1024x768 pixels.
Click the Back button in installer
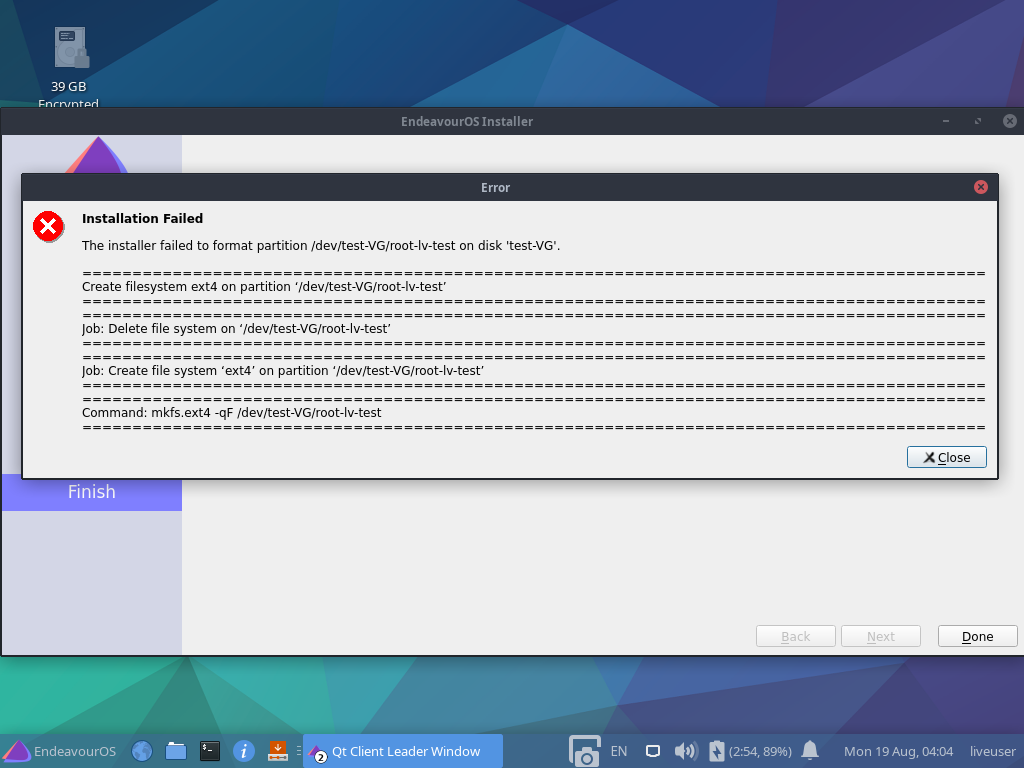pos(795,636)
